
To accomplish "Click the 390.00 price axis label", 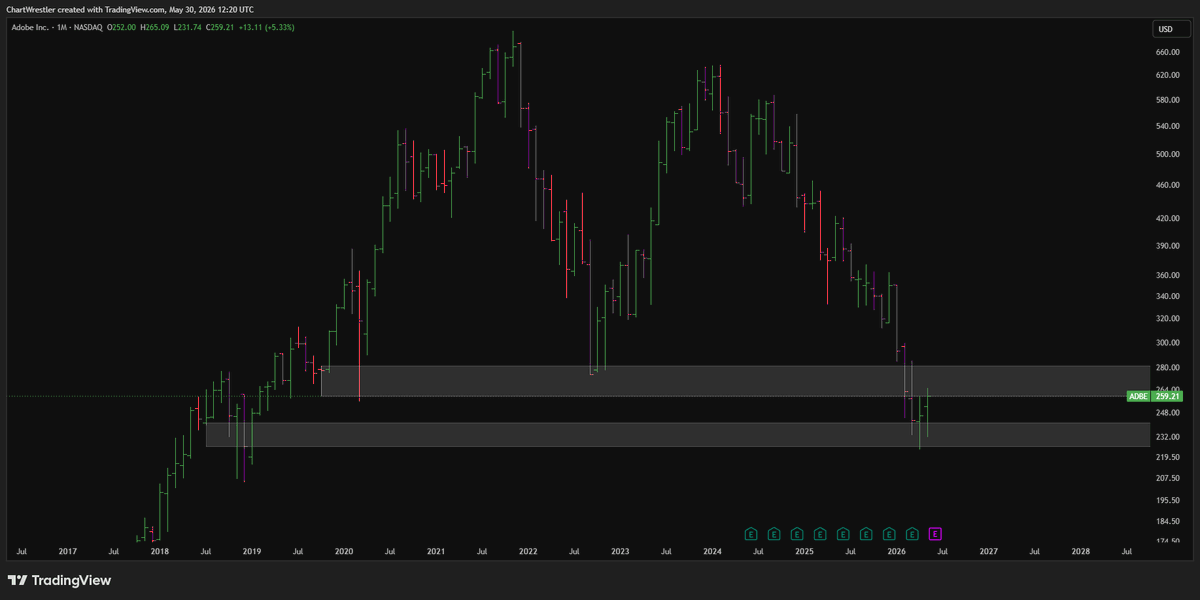I will (1169, 245).
